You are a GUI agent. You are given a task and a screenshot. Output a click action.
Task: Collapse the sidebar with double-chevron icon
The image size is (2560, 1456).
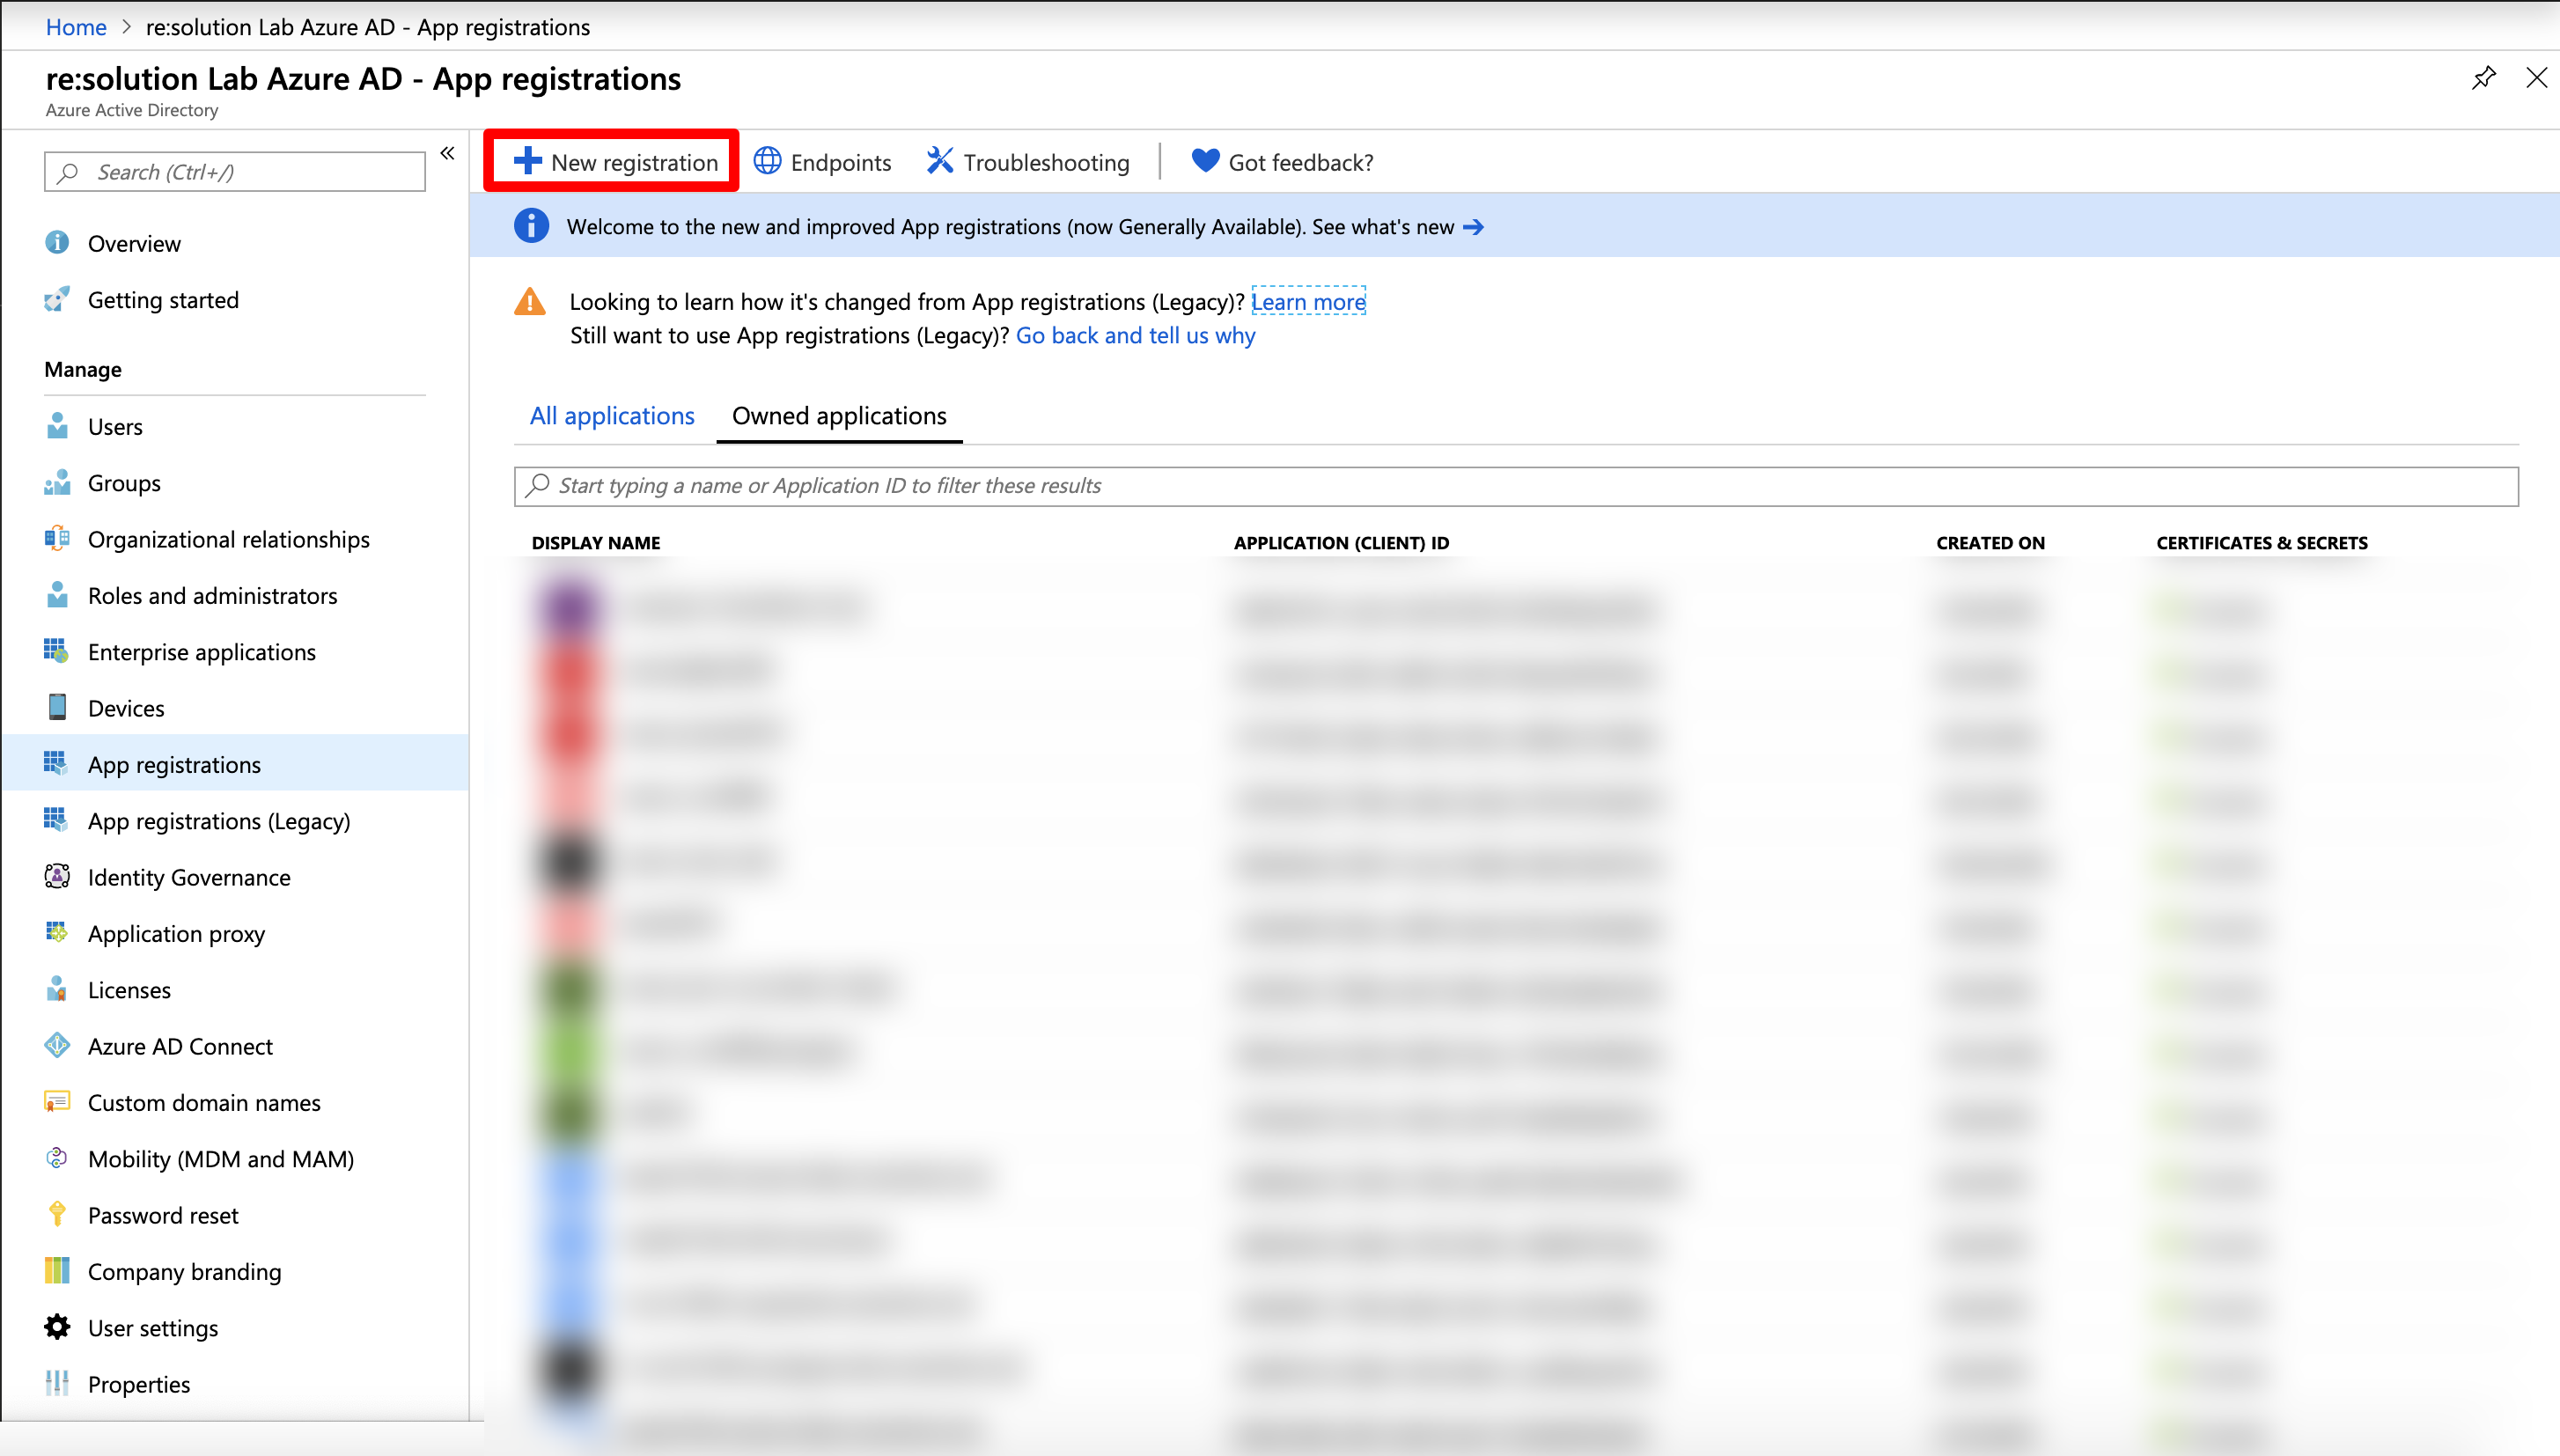tap(447, 153)
